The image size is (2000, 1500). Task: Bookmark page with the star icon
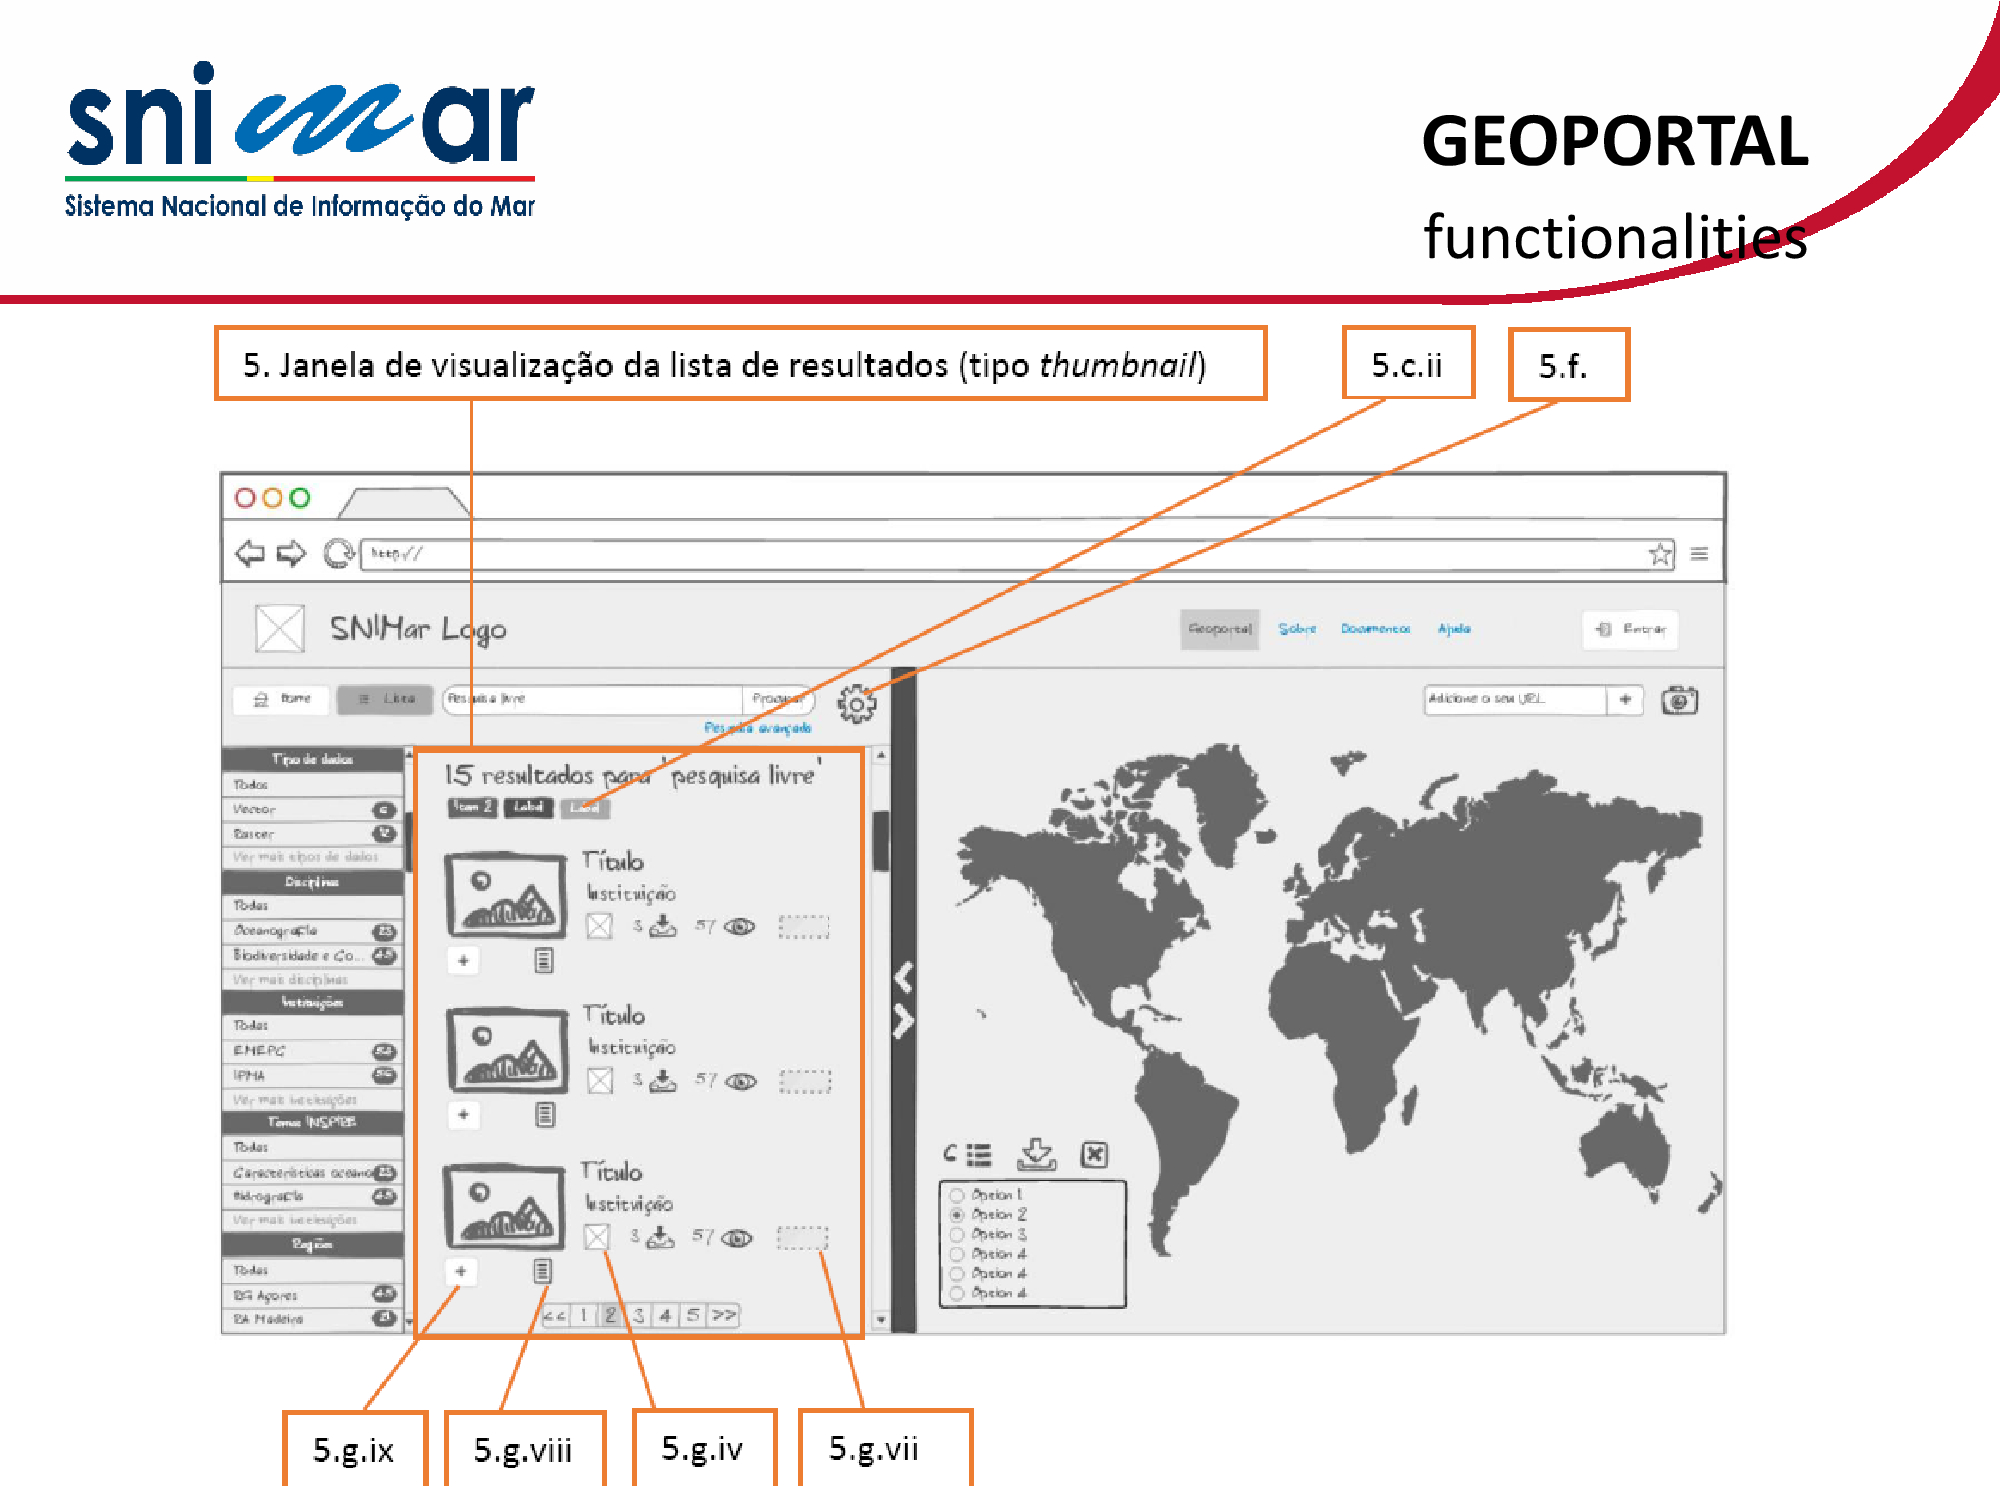pos(1660,554)
